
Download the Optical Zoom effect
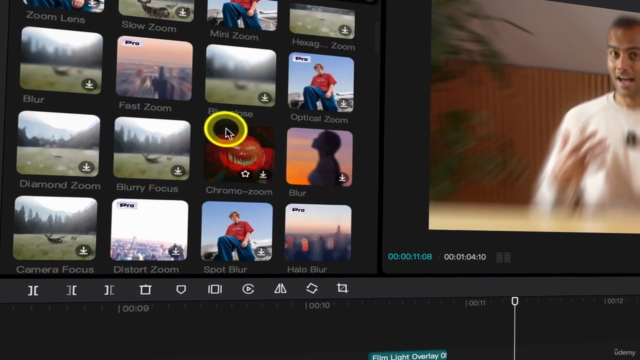(x=344, y=104)
